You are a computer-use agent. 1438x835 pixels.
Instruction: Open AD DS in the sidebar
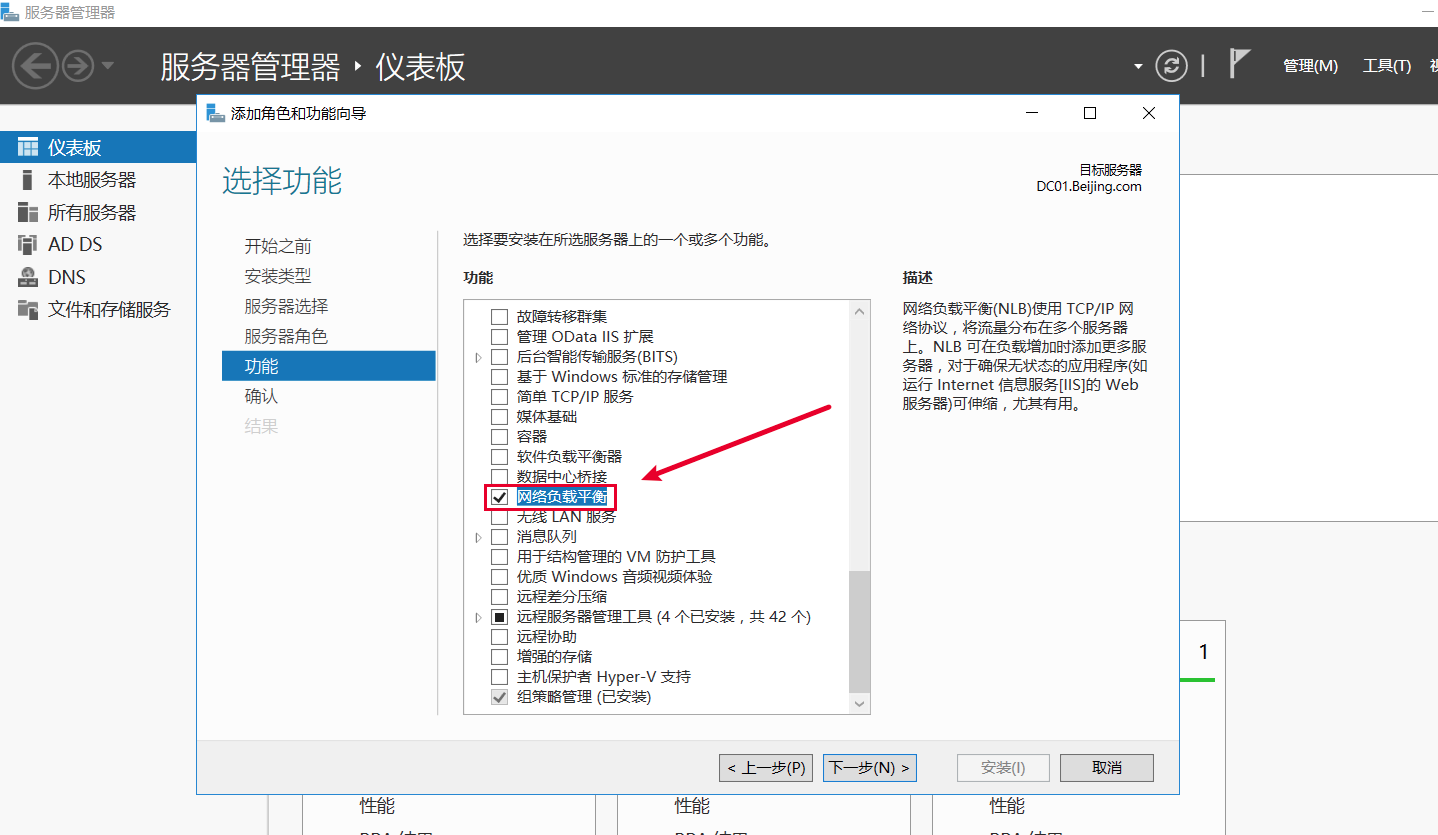(x=75, y=245)
